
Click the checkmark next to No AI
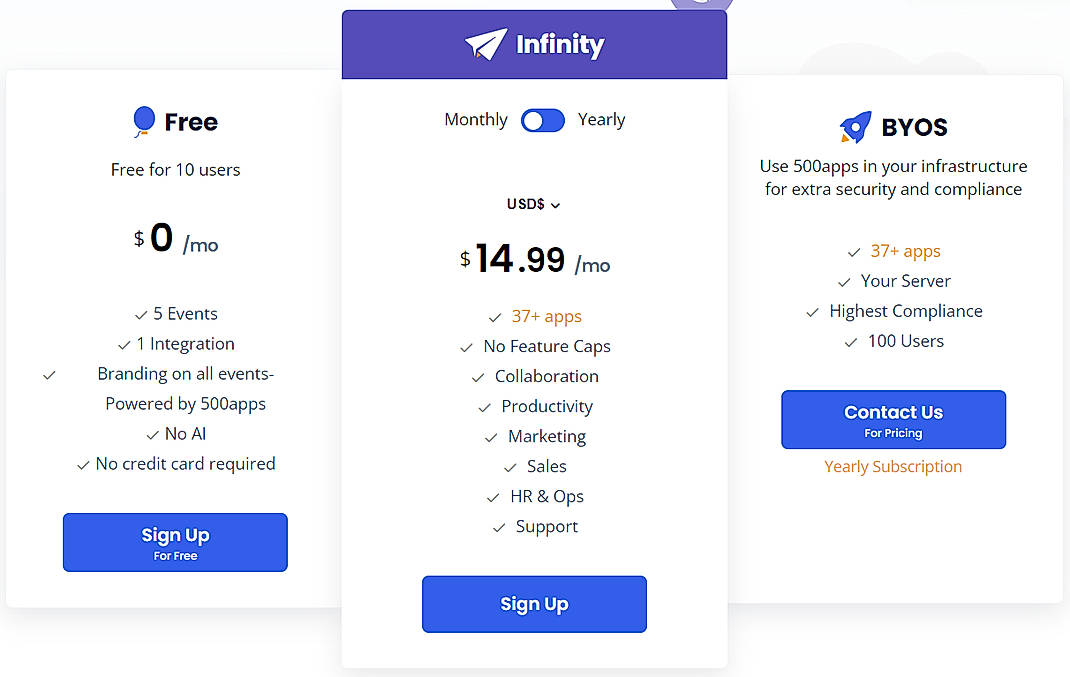point(153,434)
